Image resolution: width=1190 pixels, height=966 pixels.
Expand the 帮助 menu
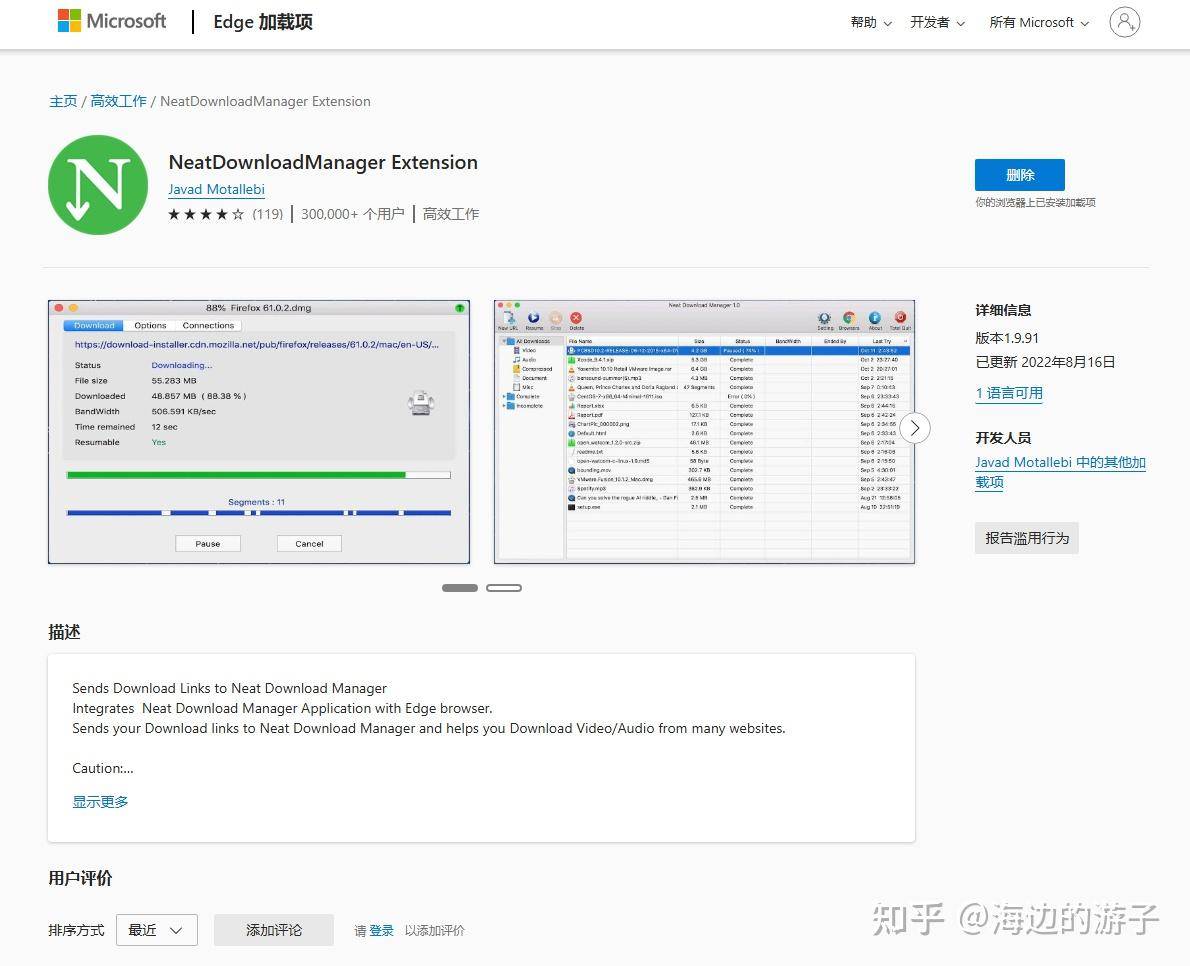pyautogui.click(x=870, y=23)
